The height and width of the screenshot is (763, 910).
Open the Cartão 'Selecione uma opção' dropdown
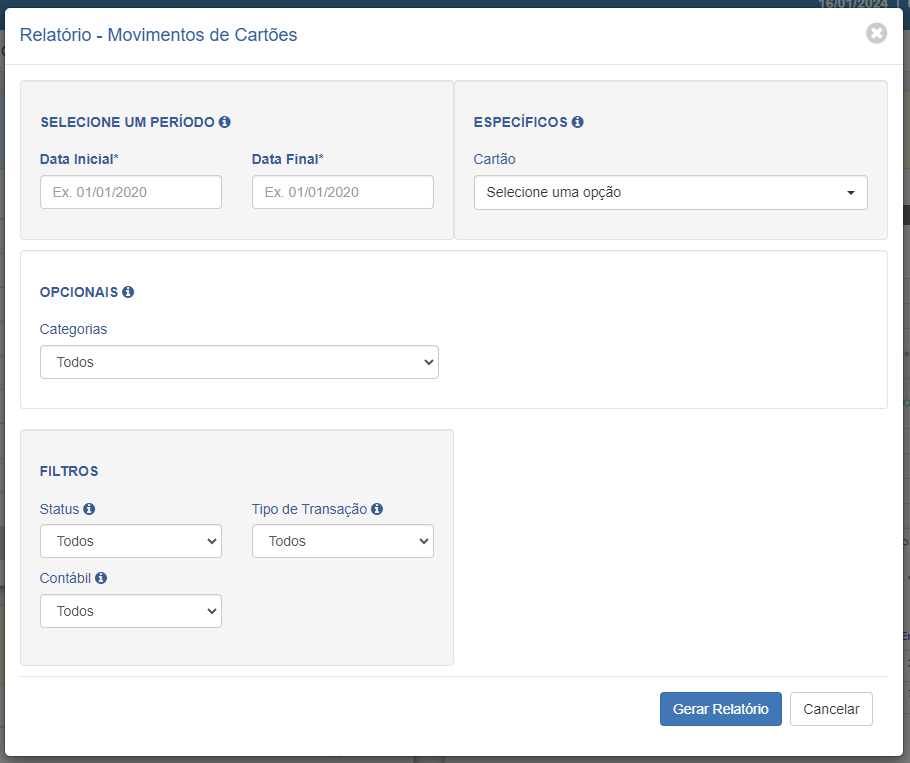[670, 193]
